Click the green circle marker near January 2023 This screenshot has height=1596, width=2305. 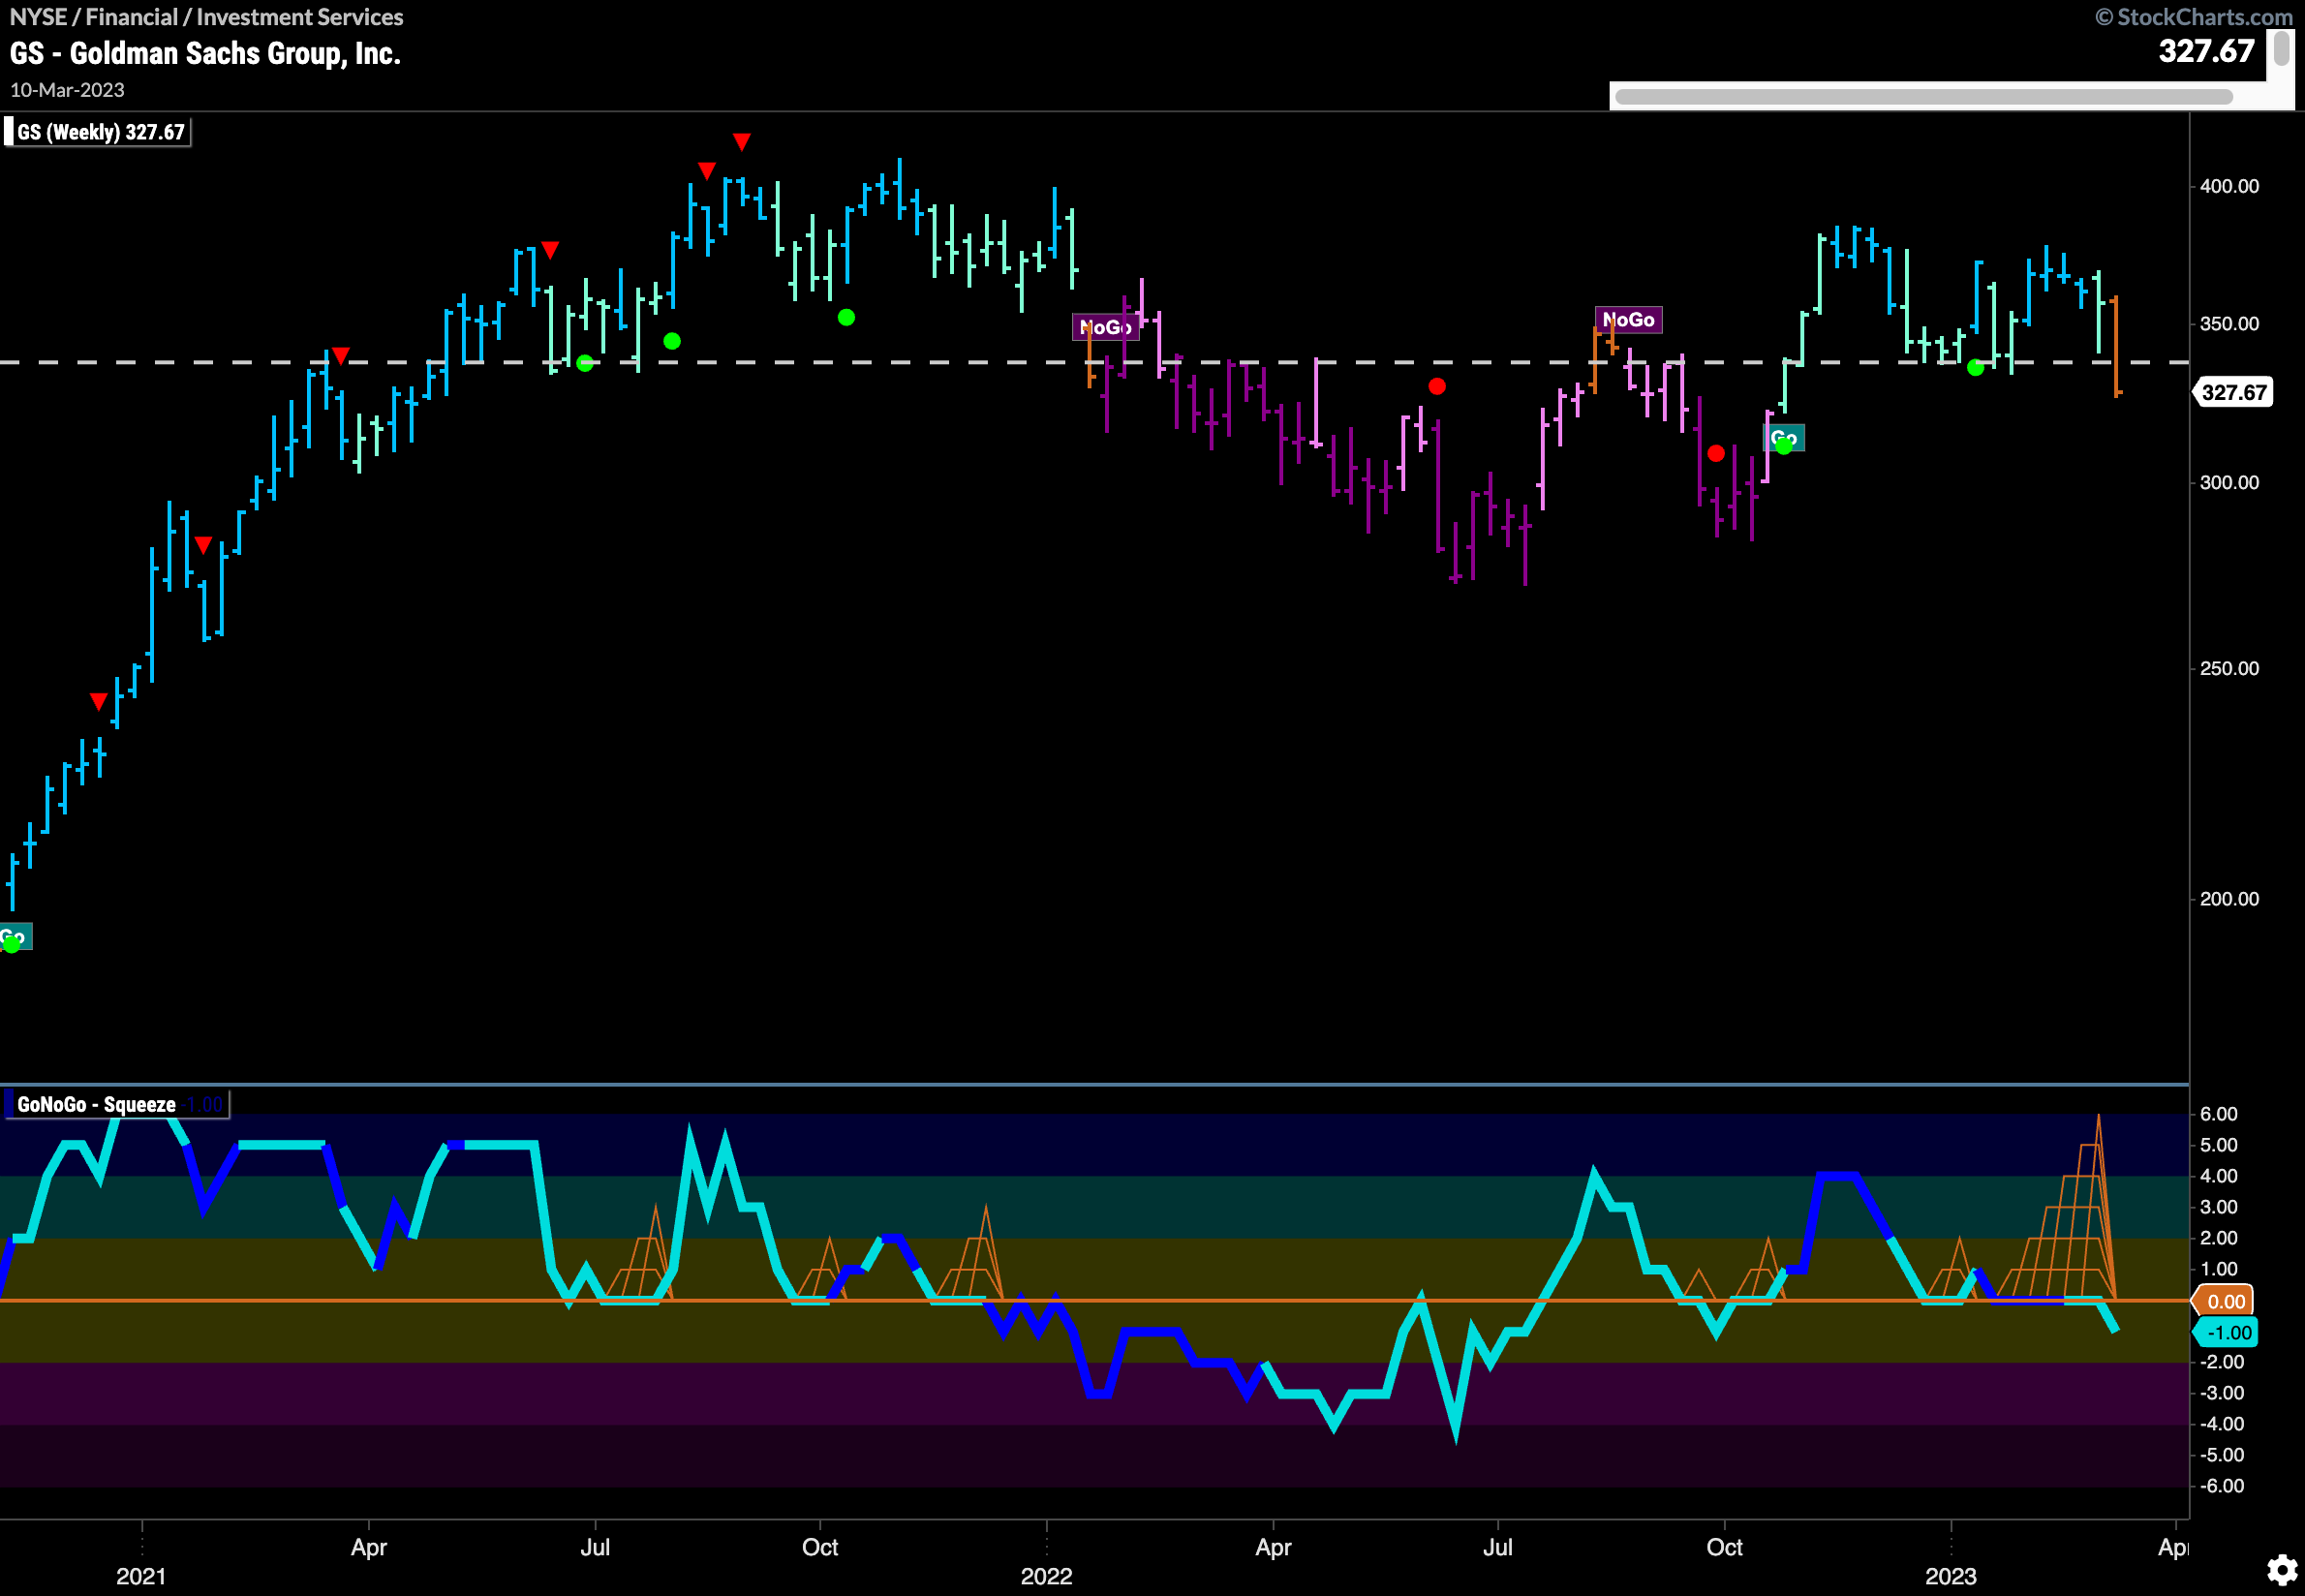coord(1975,368)
